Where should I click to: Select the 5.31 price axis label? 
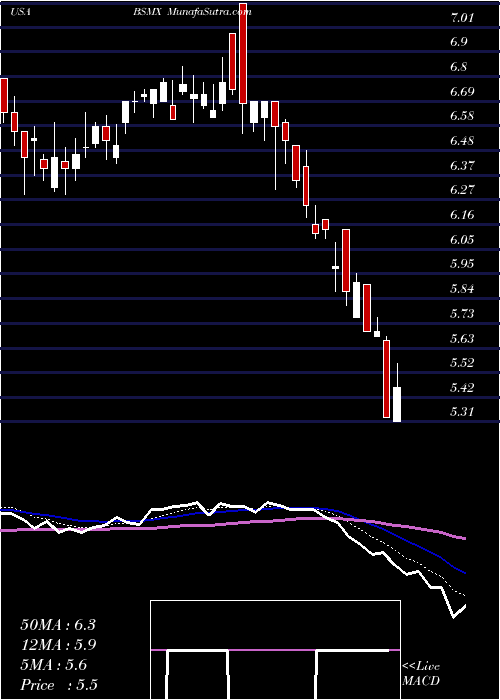pos(462,411)
